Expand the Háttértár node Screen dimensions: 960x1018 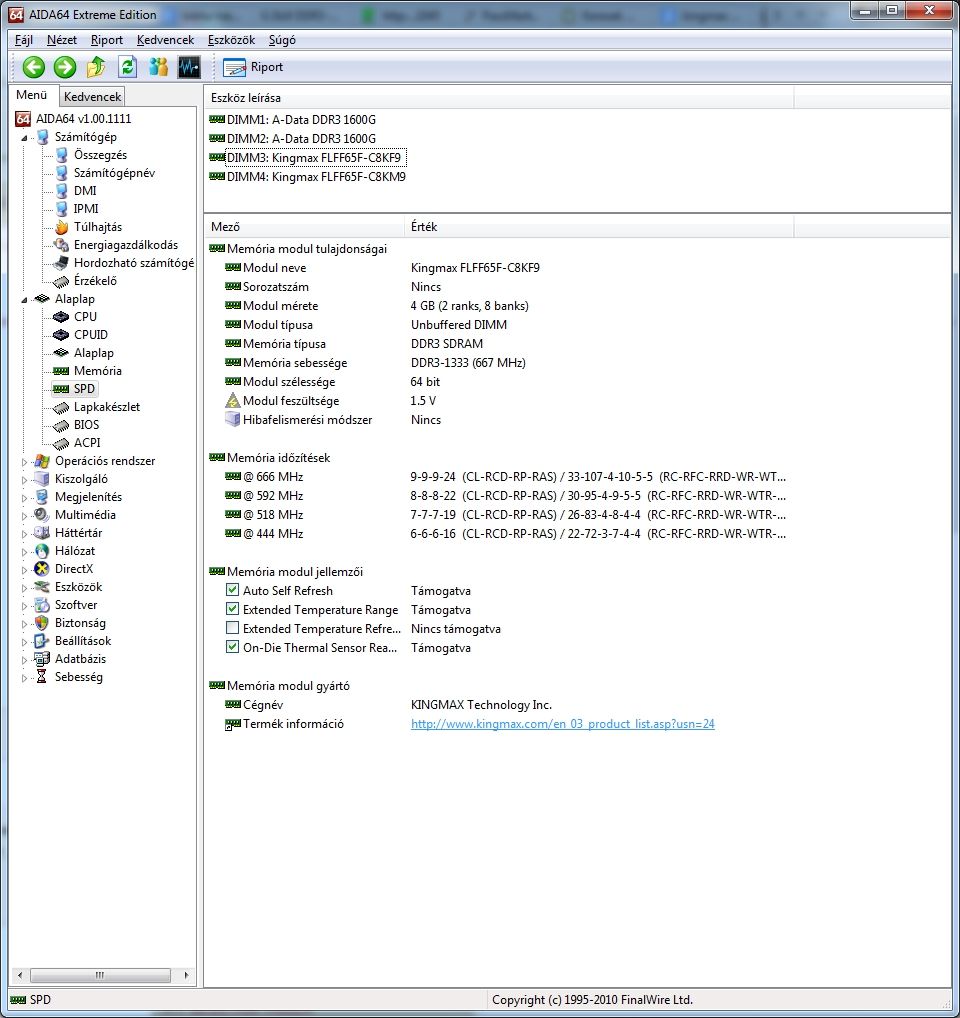click(24, 534)
